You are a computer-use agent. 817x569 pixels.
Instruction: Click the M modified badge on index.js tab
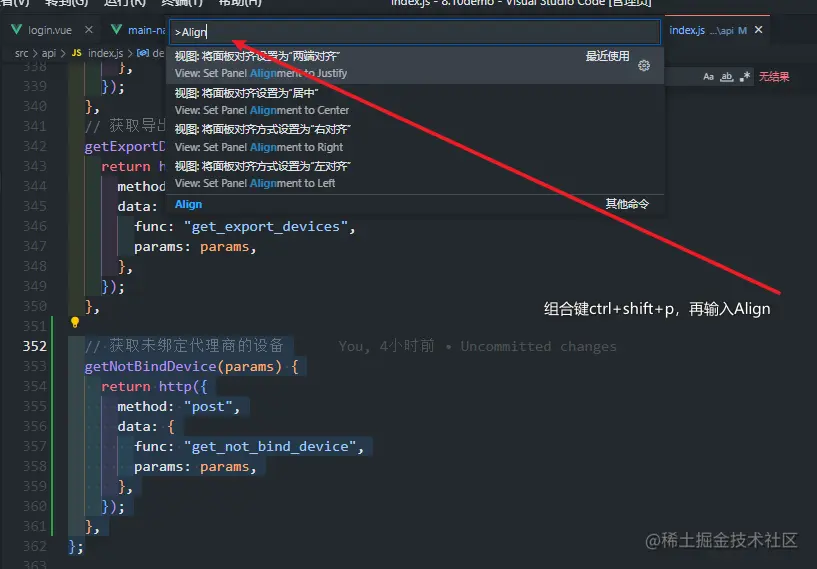point(742,30)
